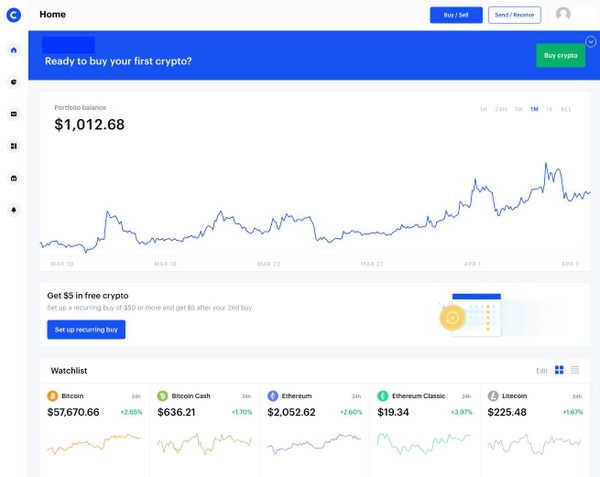This screenshot has width=600, height=477.
Task: Click Set up recurring buy button
Action: pos(86,329)
